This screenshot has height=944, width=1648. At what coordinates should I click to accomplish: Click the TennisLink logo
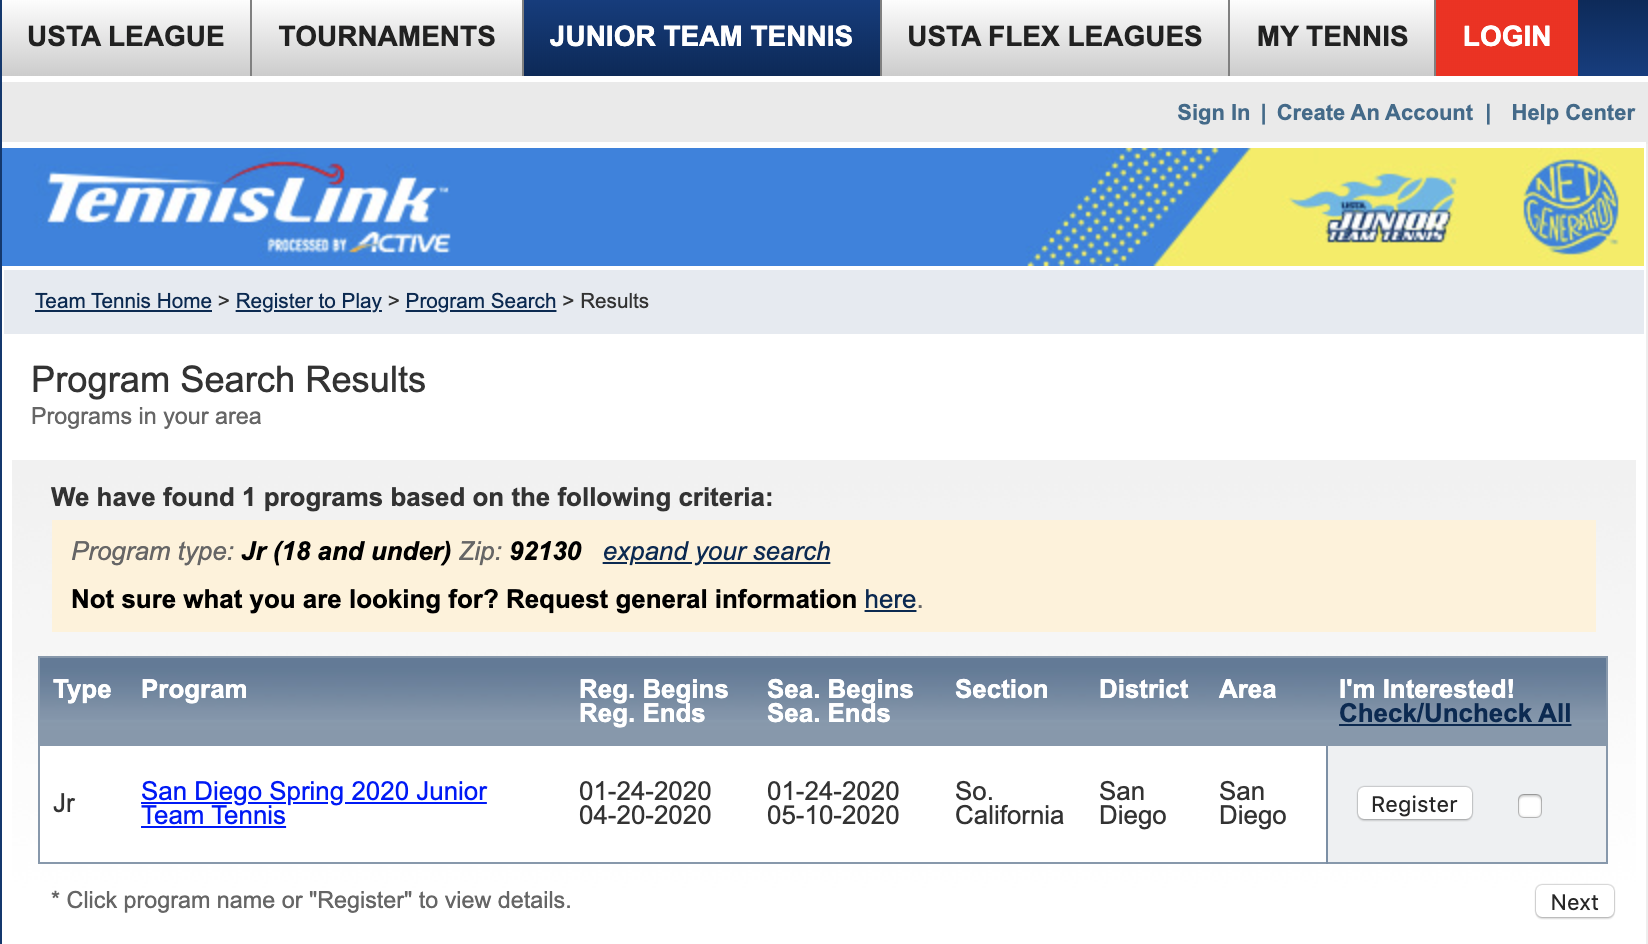(247, 208)
